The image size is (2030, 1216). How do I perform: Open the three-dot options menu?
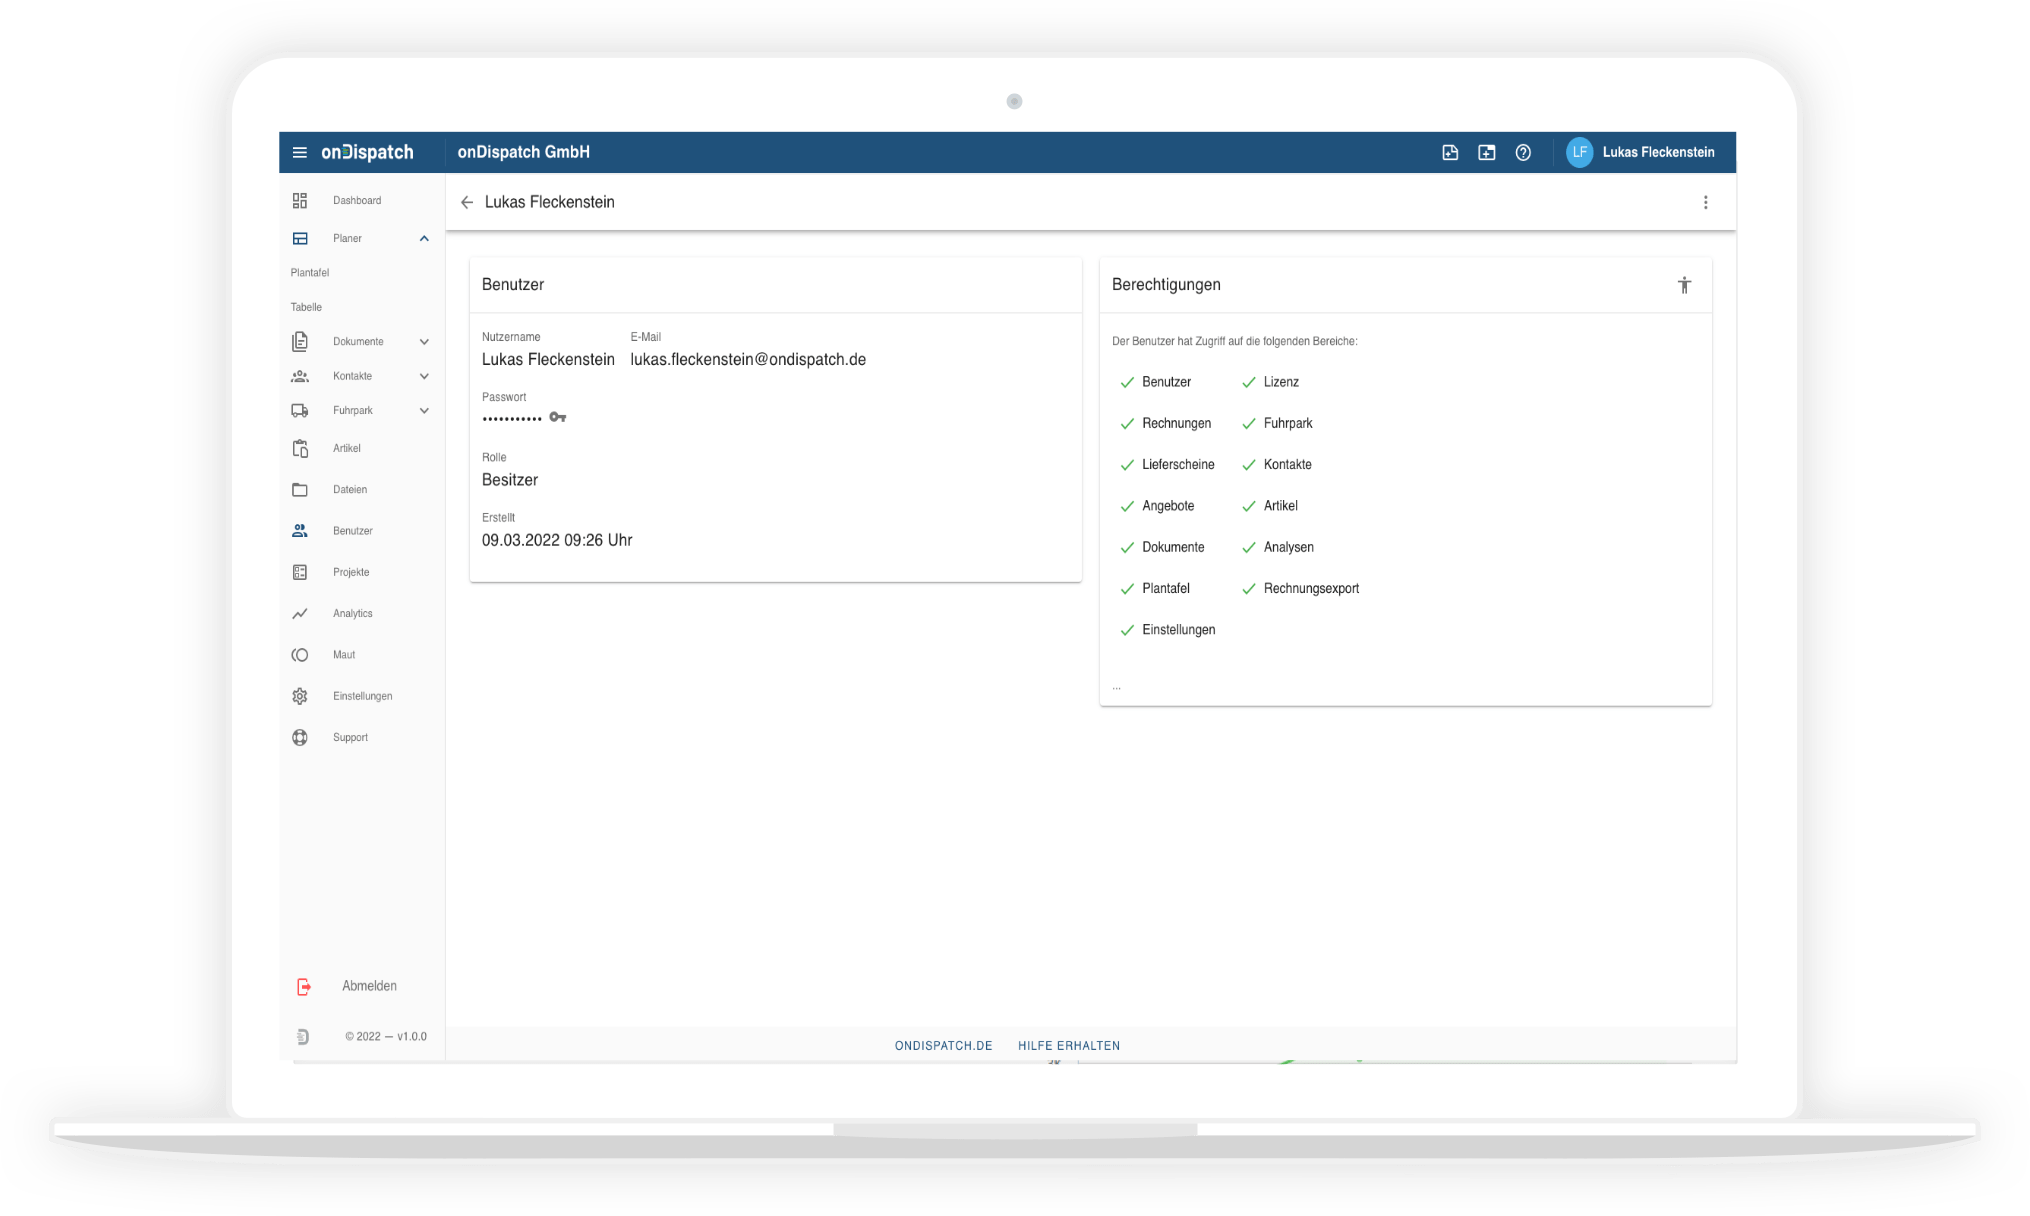click(1706, 202)
